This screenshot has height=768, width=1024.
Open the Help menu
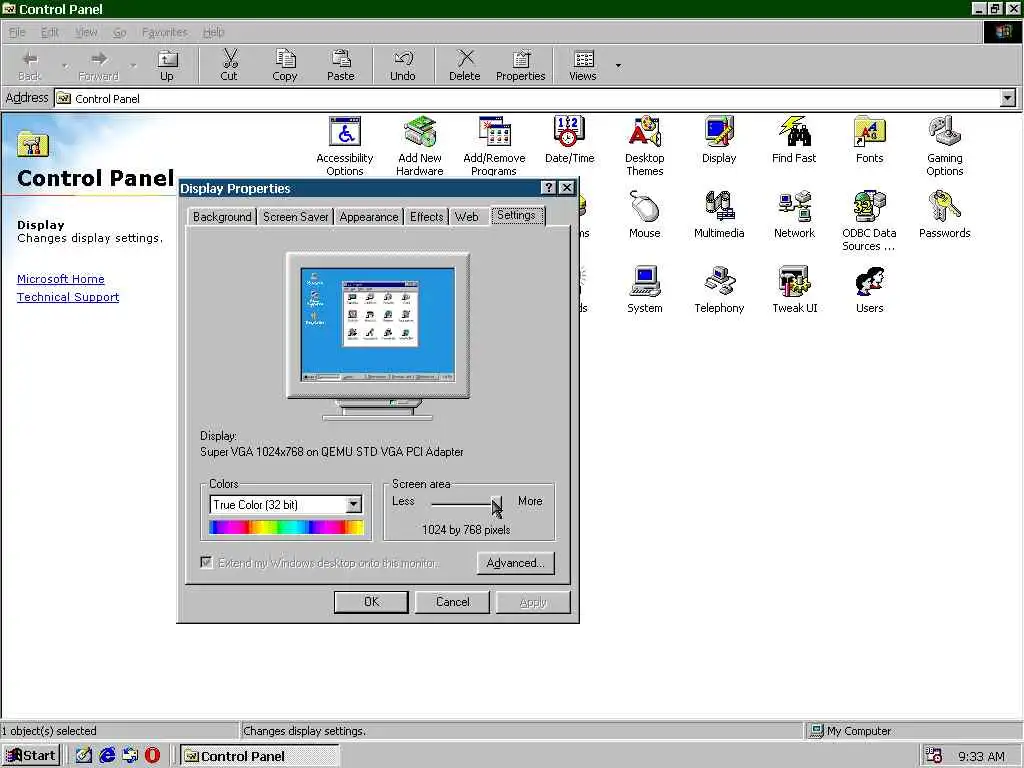click(214, 32)
